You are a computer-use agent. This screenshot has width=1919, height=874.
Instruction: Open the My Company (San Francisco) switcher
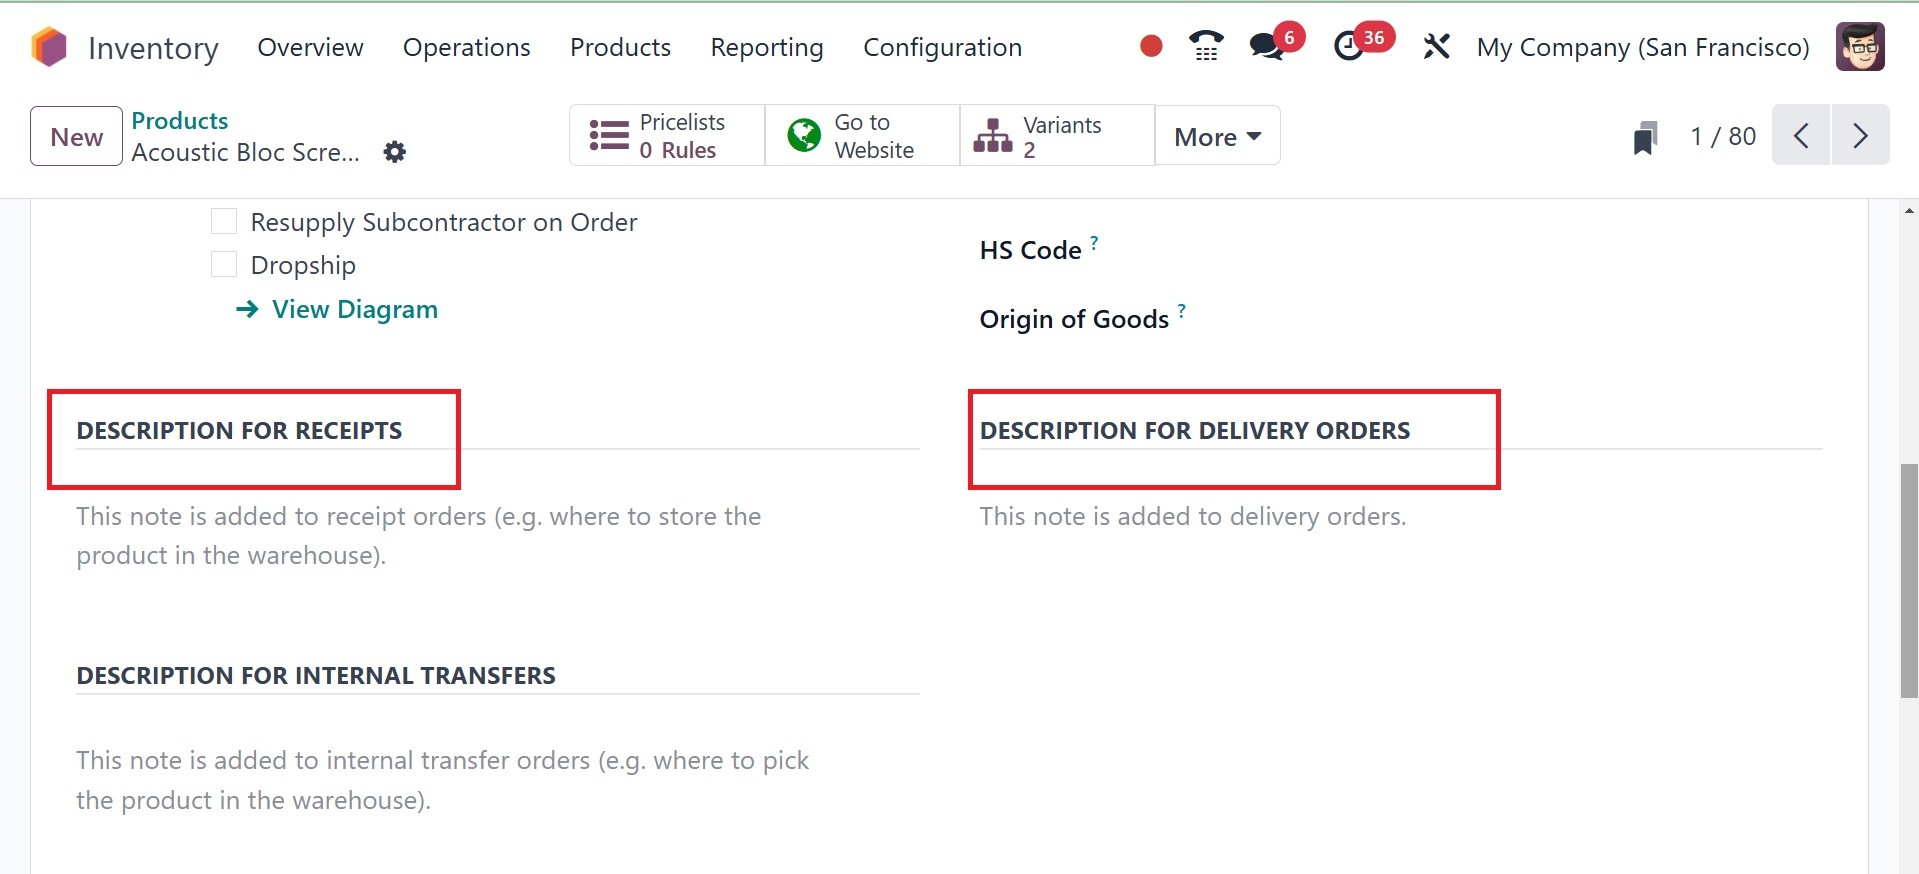click(x=1642, y=47)
